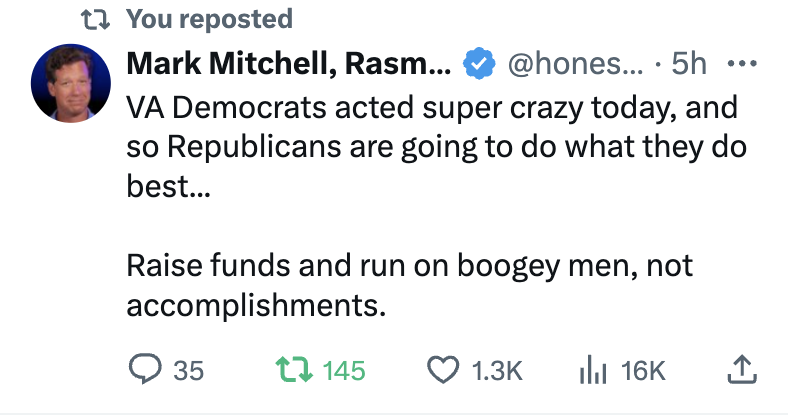Click the 1.3K likes count
Viewport: 788px width, 420px height.
tap(496, 371)
